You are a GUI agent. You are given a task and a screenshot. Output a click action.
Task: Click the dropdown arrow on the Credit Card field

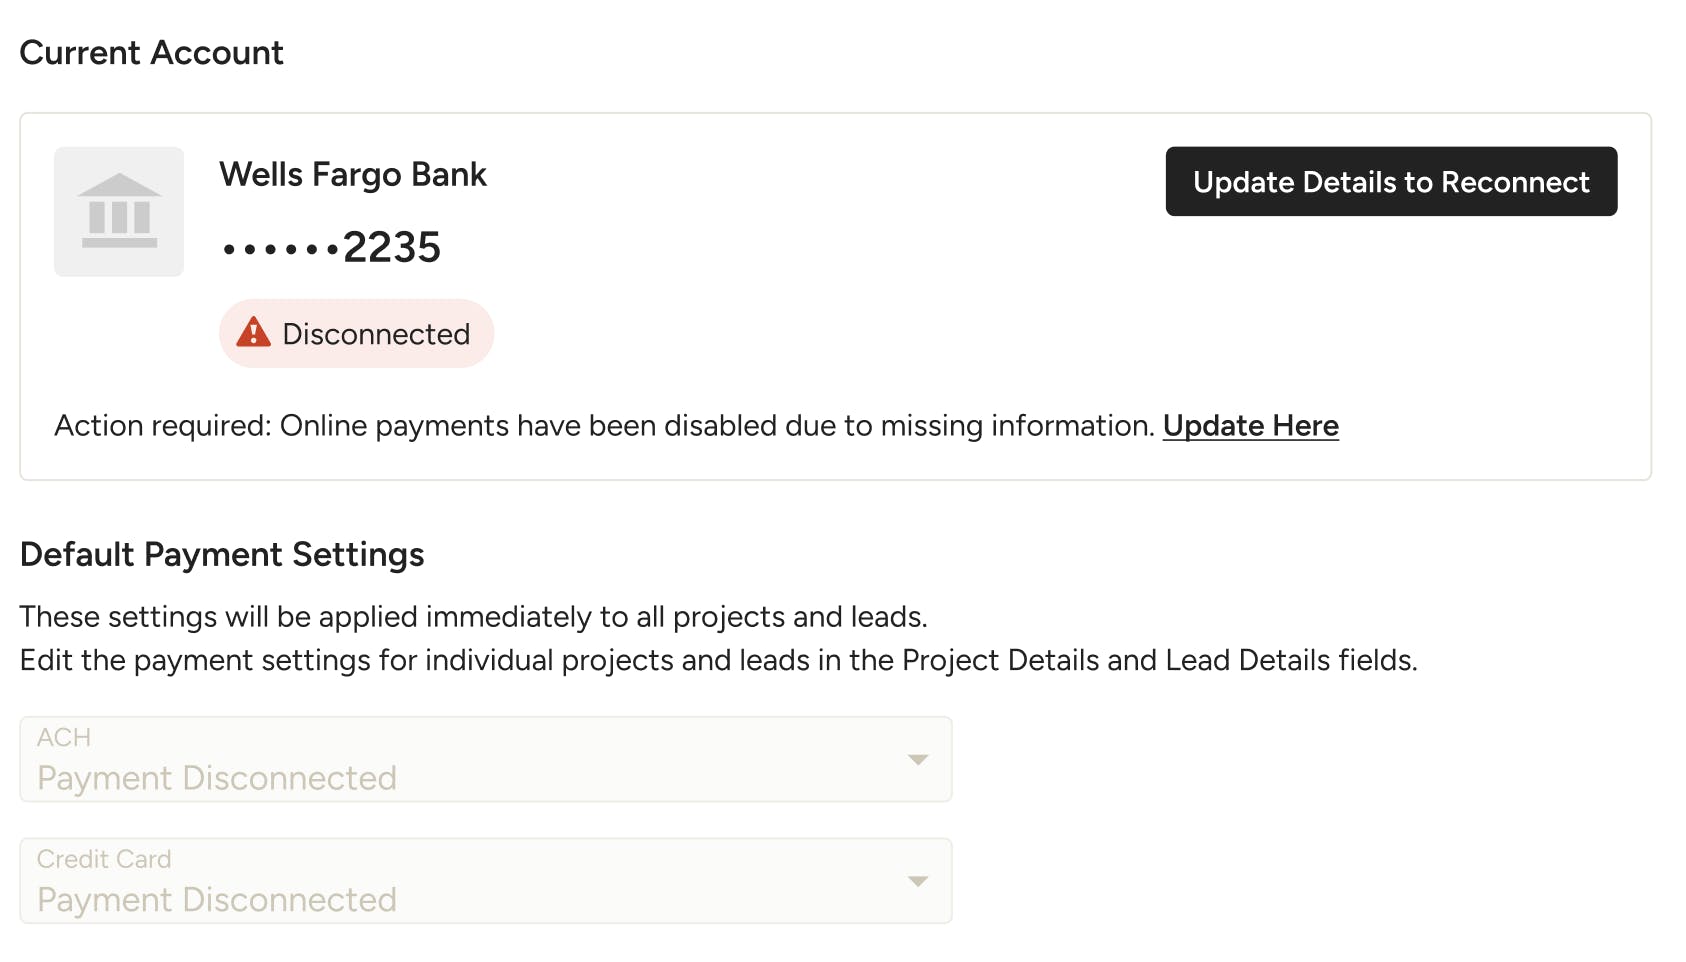click(917, 881)
